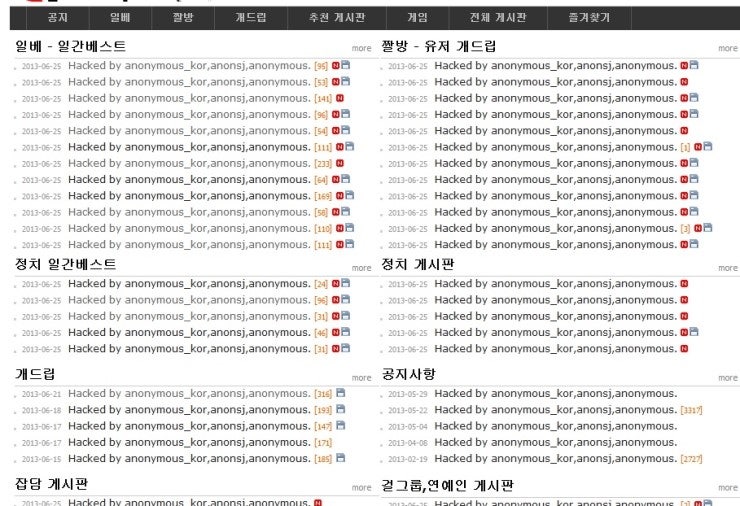Viewport: 740px width, 506px height.
Task: Open the 'Hacked by' post with [233] comments
Action: pyautogui.click(x=189, y=163)
